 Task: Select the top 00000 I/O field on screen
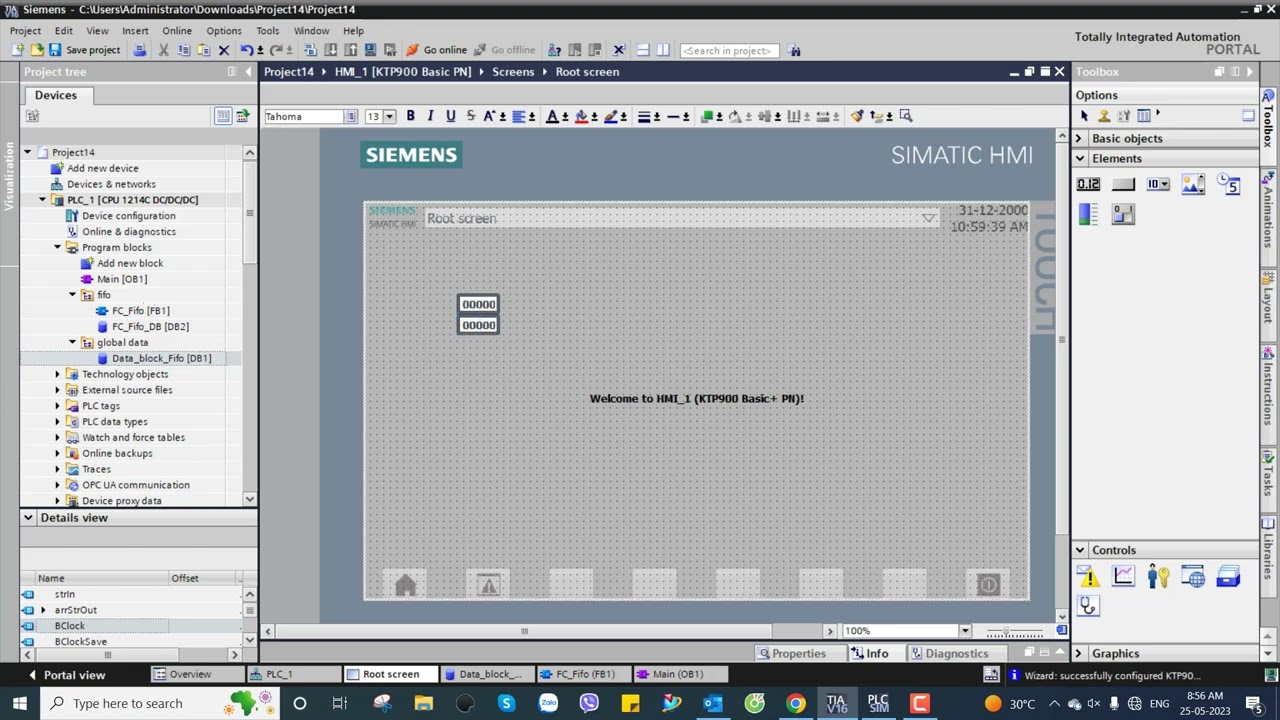(x=478, y=305)
